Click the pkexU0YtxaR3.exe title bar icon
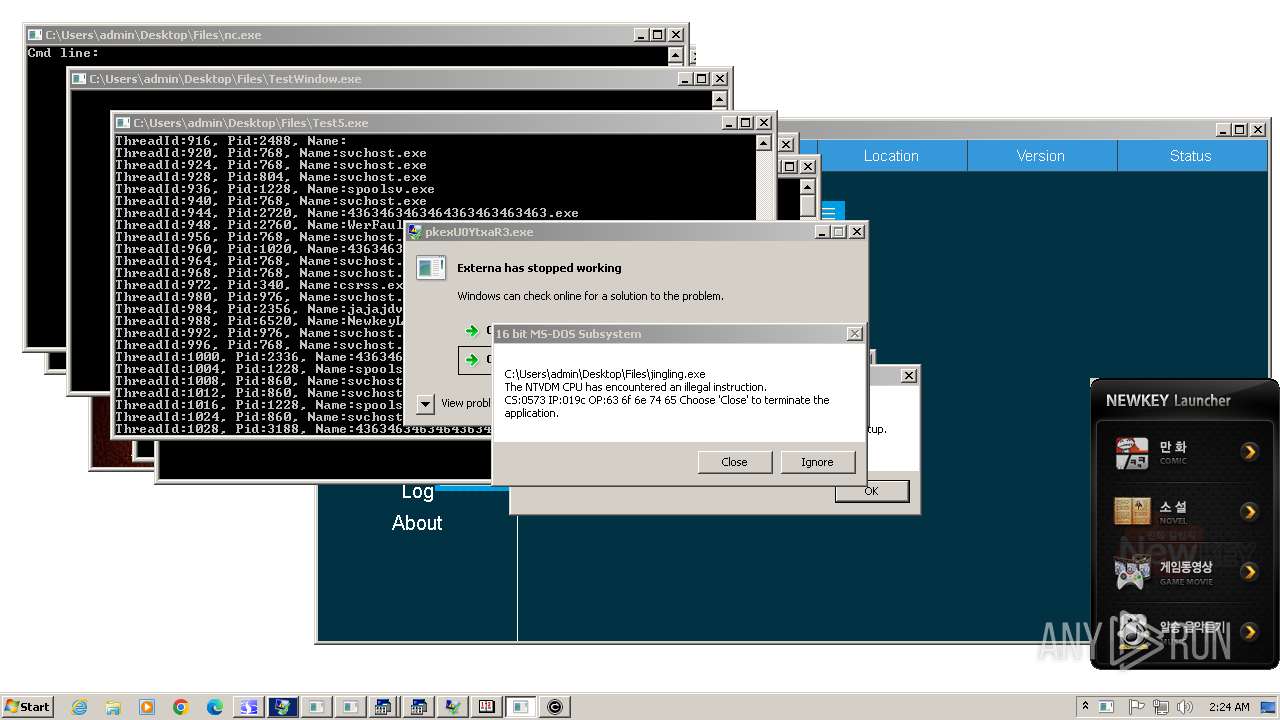The image size is (1280, 720). coord(414,231)
